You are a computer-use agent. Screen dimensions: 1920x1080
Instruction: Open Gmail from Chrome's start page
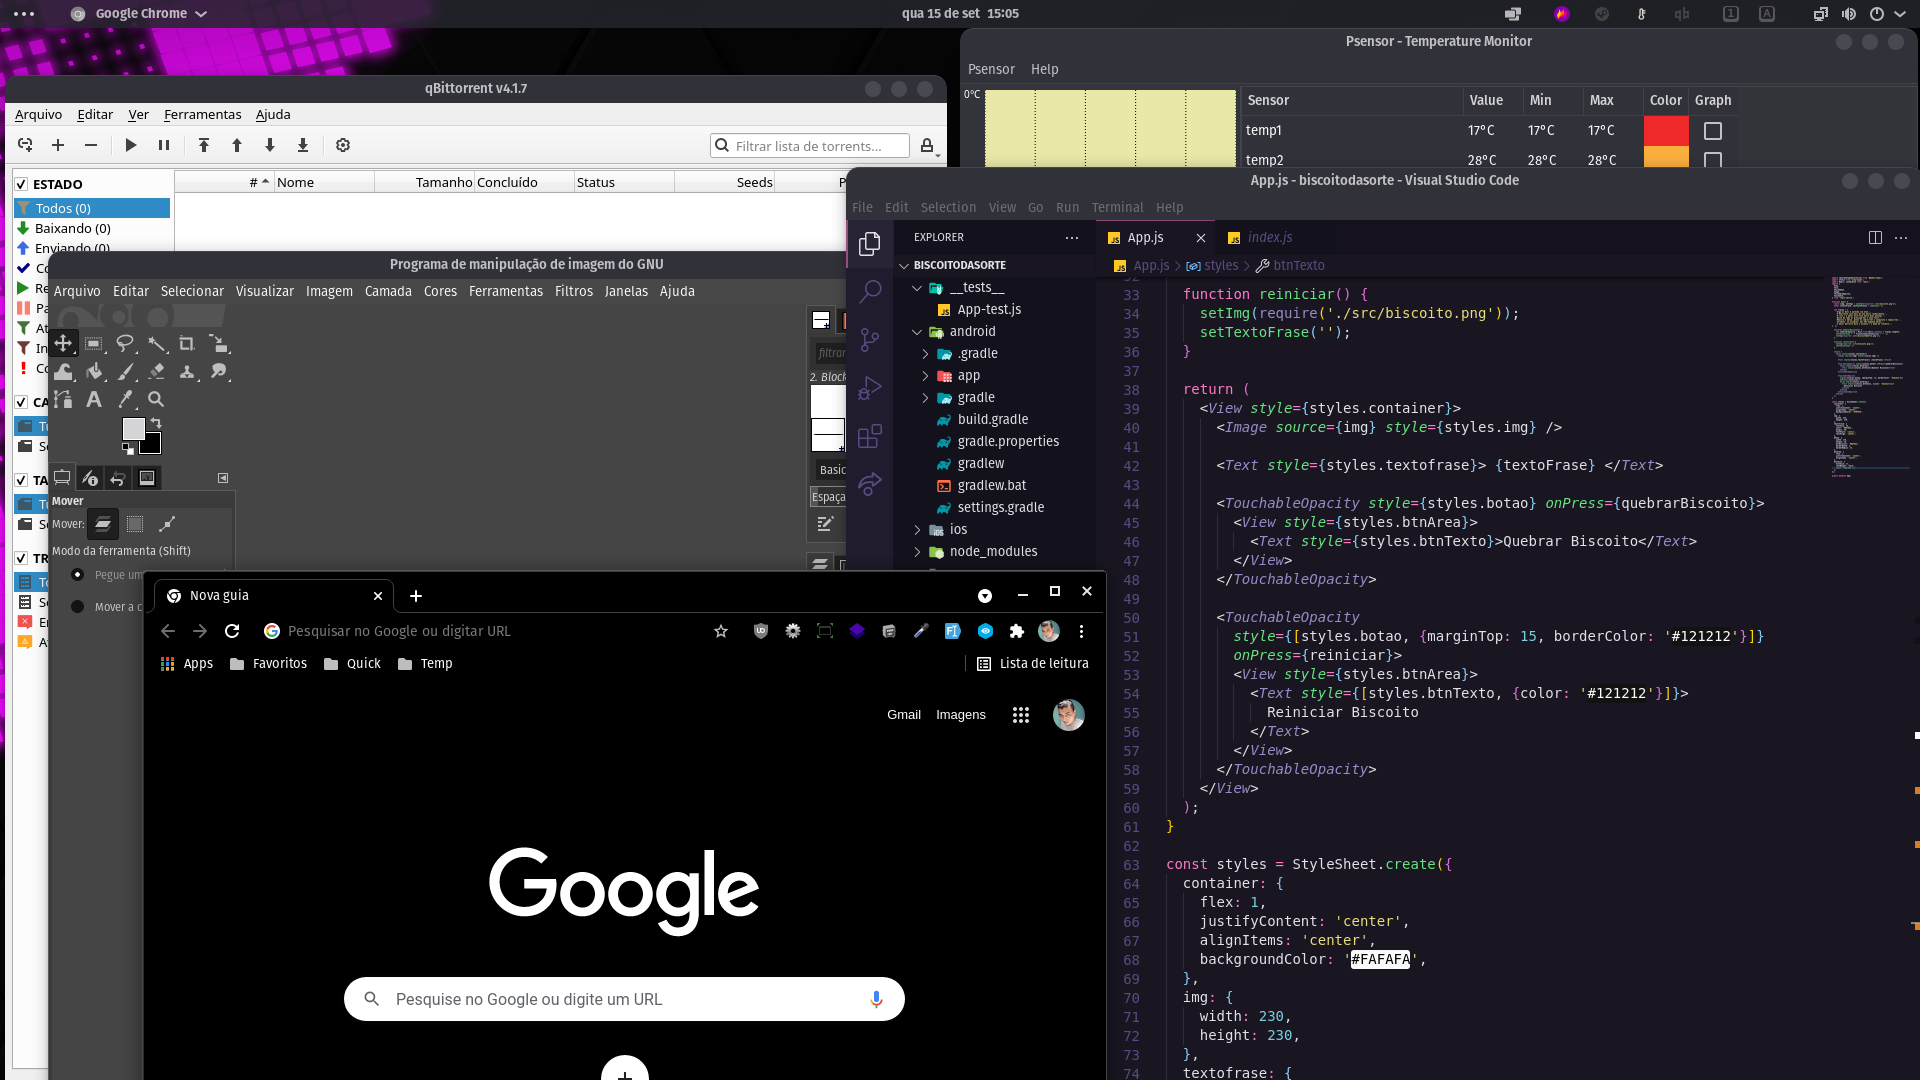(904, 714)
